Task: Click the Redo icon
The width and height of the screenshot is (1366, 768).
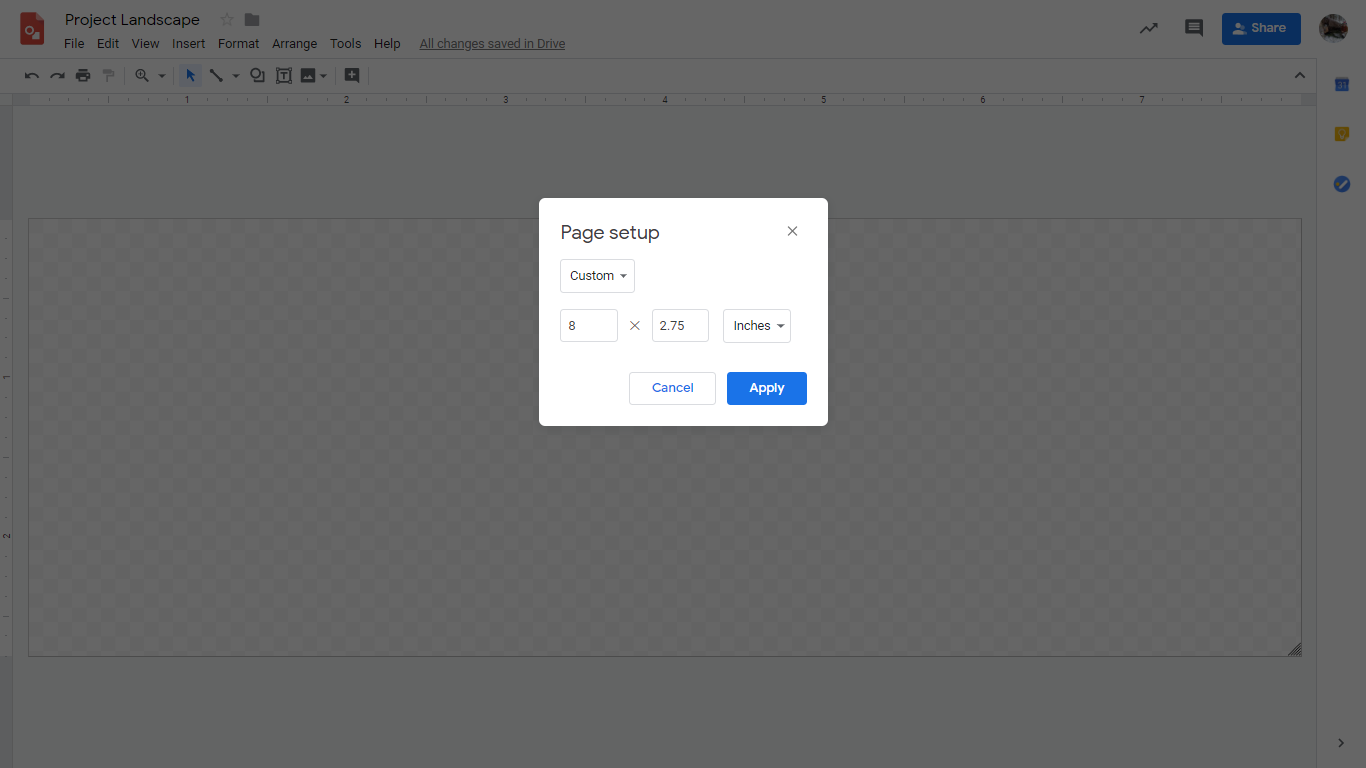Action: (57, 75)
